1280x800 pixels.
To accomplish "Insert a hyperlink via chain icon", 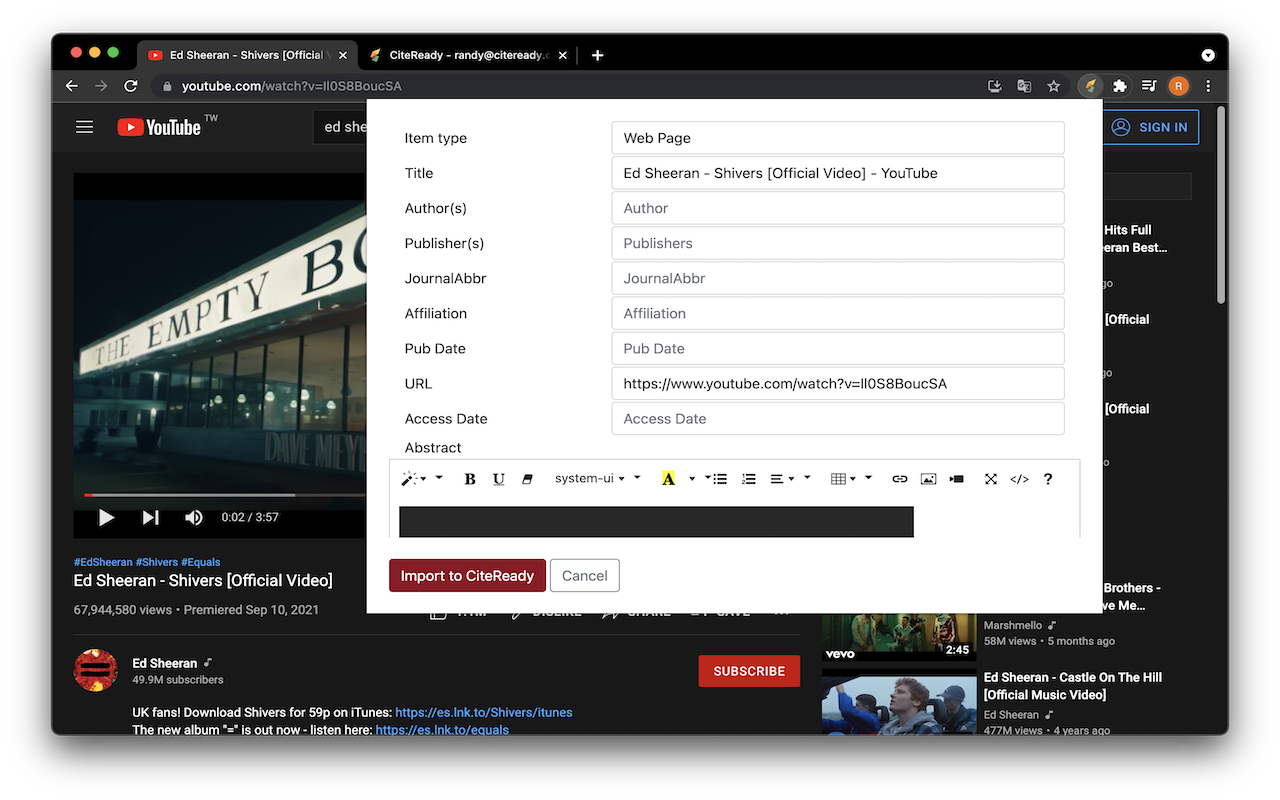I will coord(900,479).
